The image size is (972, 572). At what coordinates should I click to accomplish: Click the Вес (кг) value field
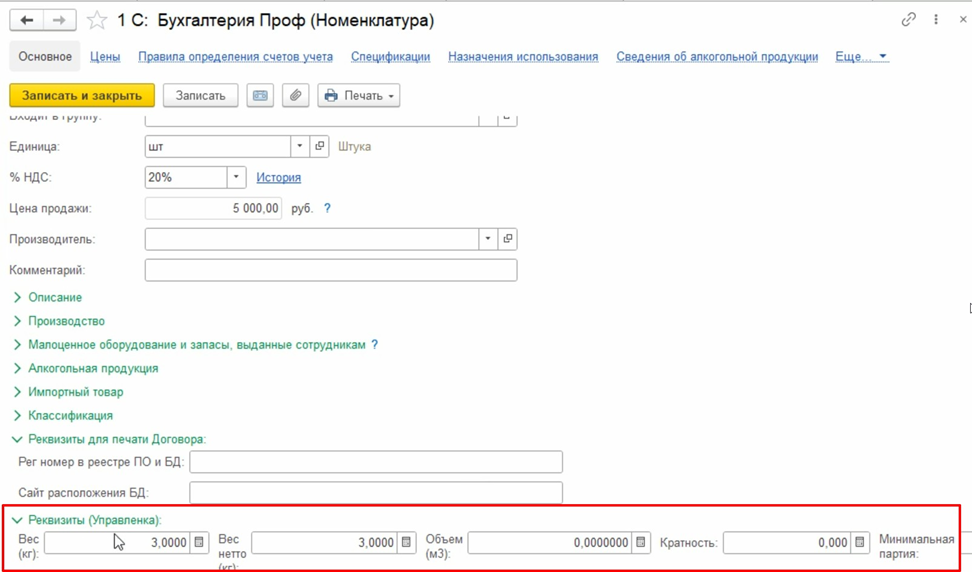(118, 542)
